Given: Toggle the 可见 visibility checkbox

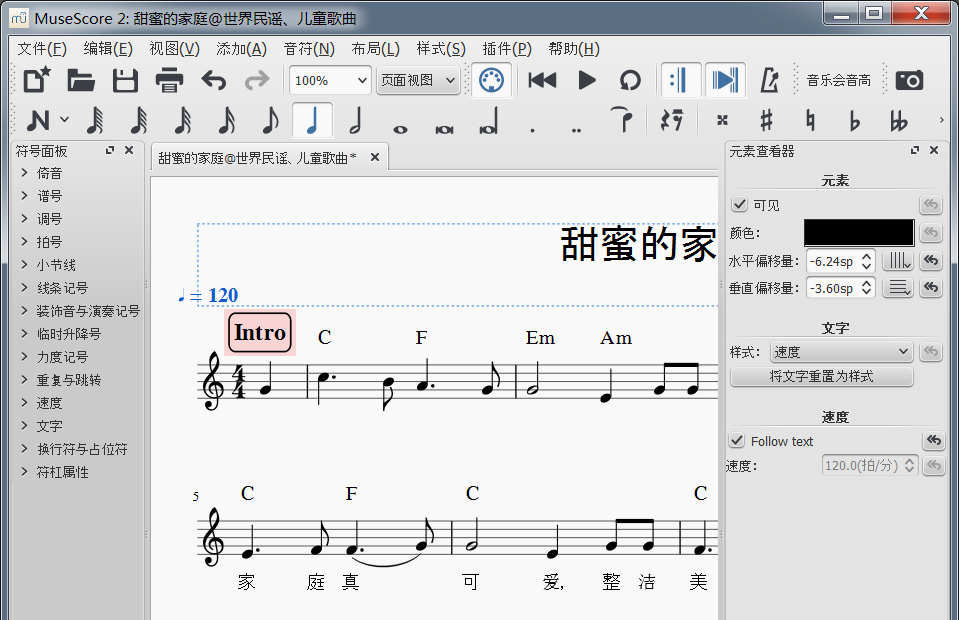Looking at the screenshot, I should pos(740,205).
